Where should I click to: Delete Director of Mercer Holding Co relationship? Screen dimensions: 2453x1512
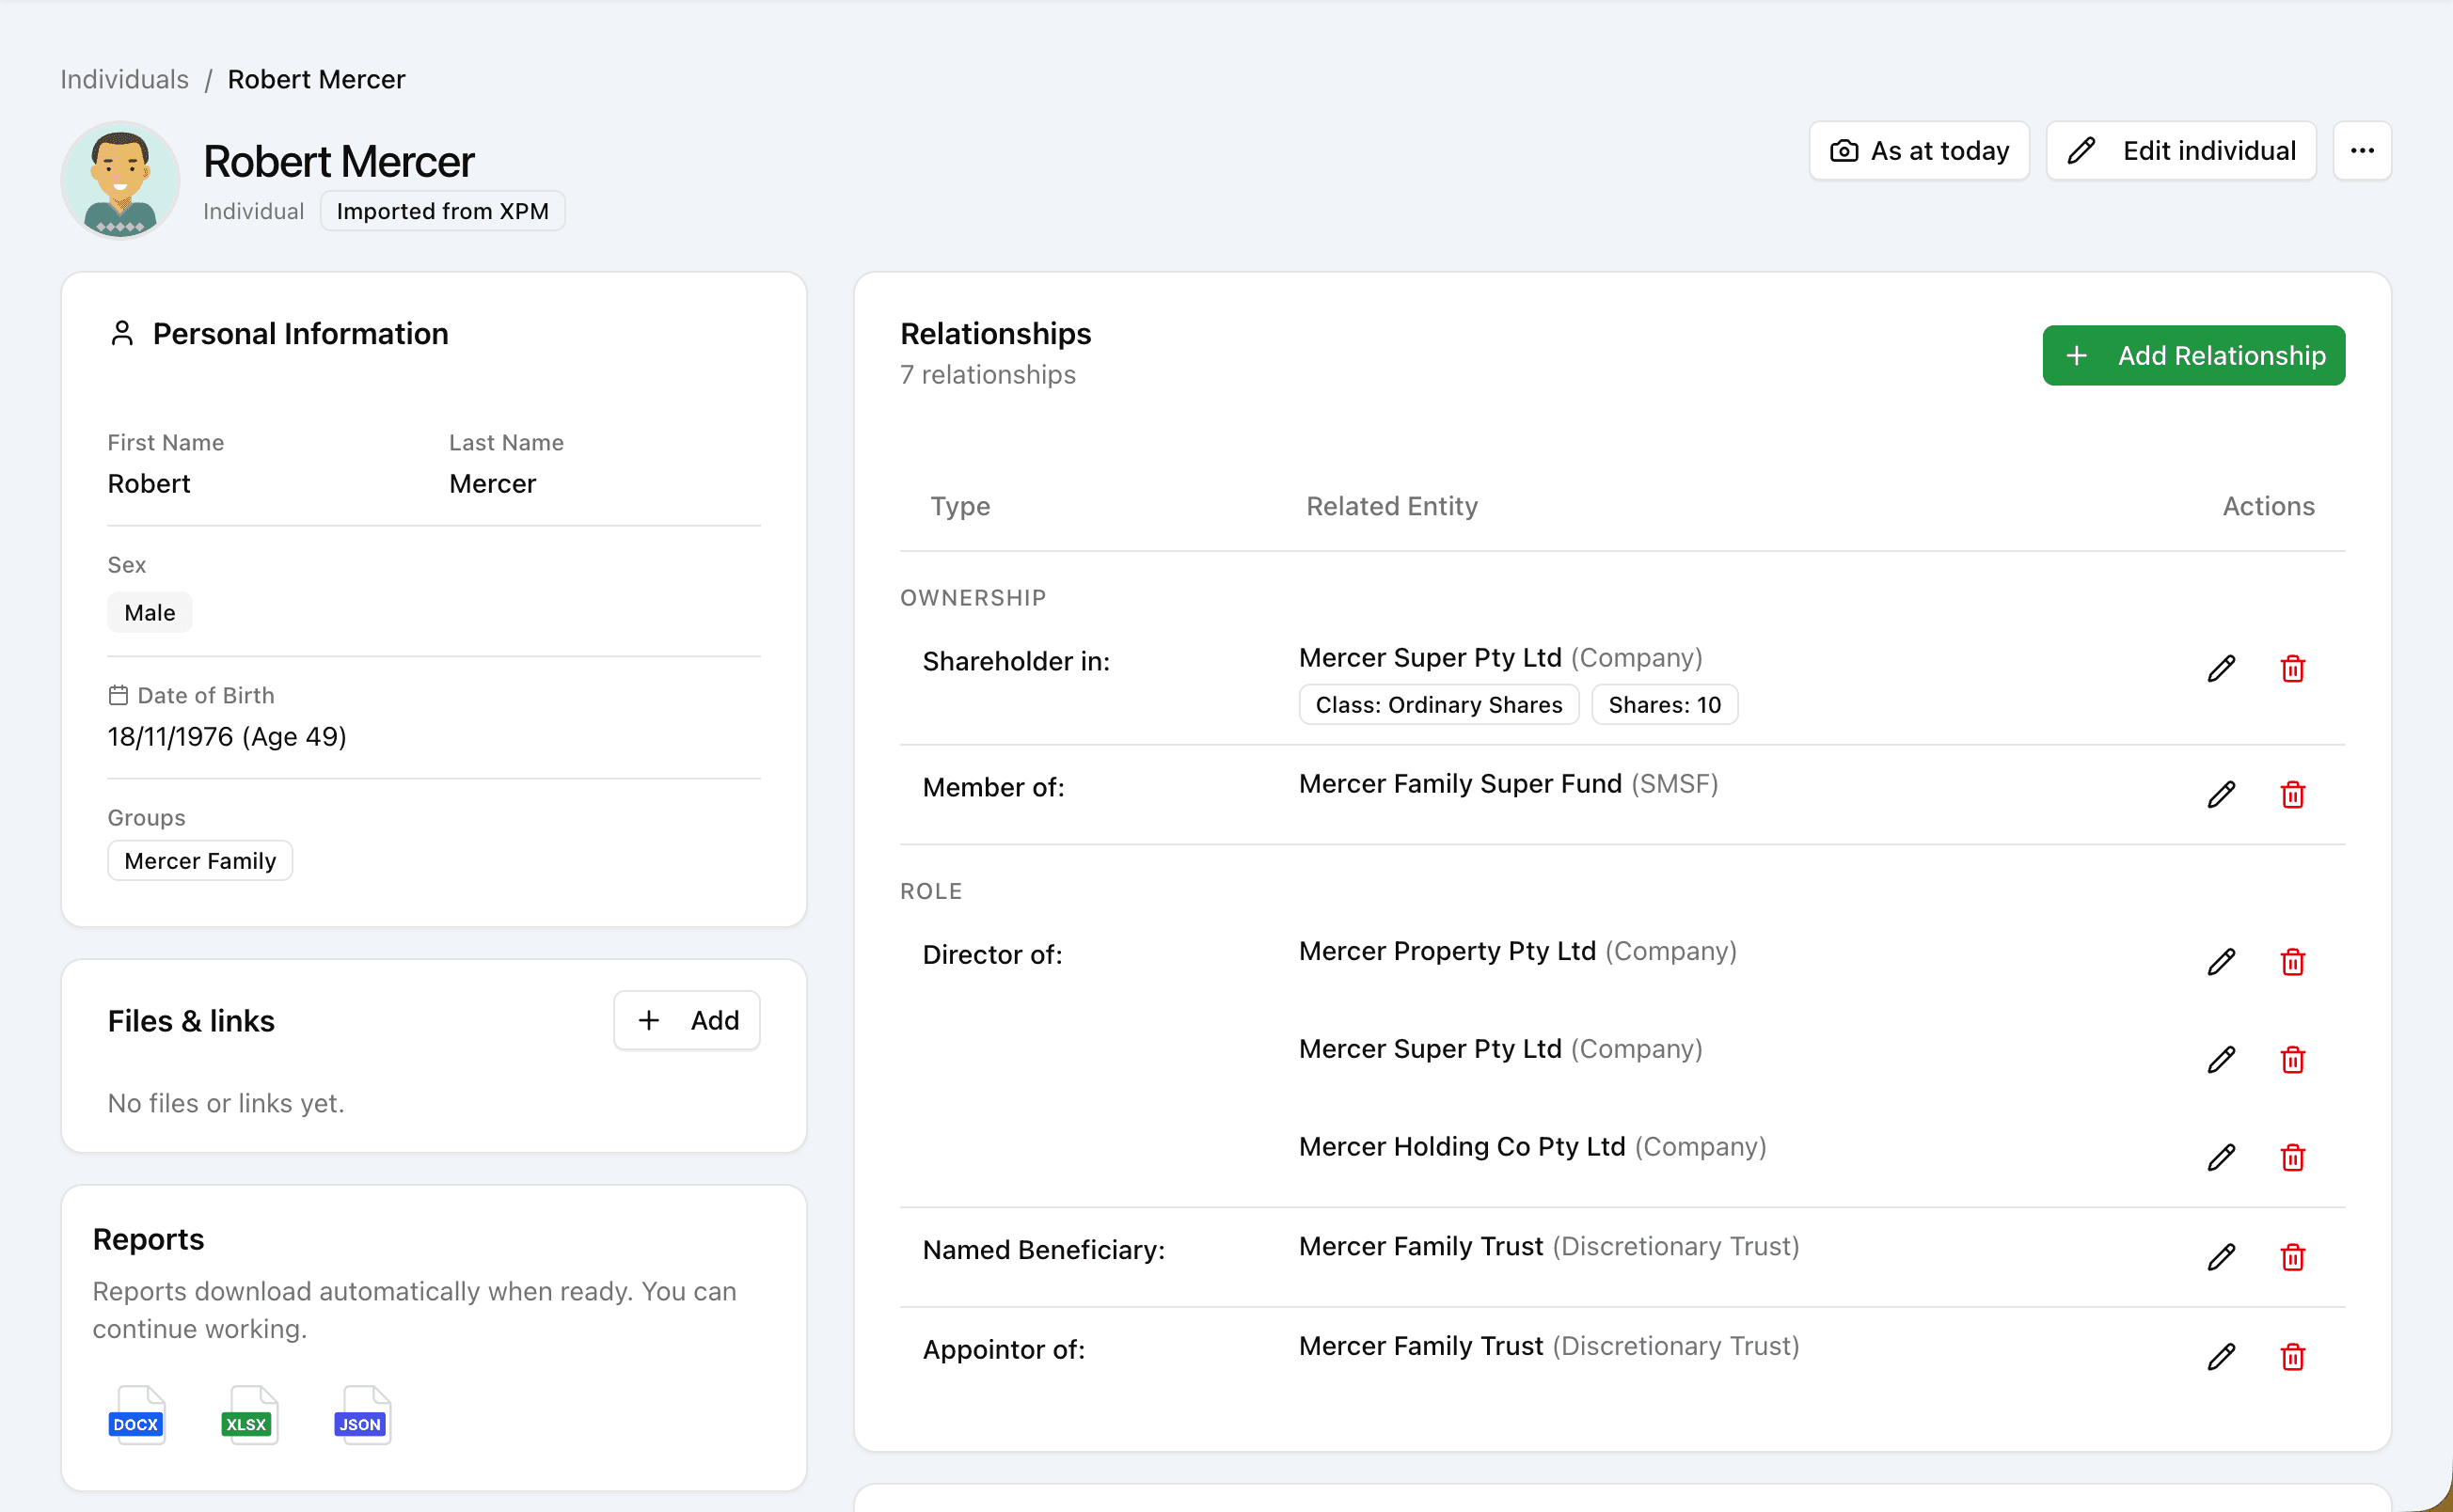coord(2292,1157)
